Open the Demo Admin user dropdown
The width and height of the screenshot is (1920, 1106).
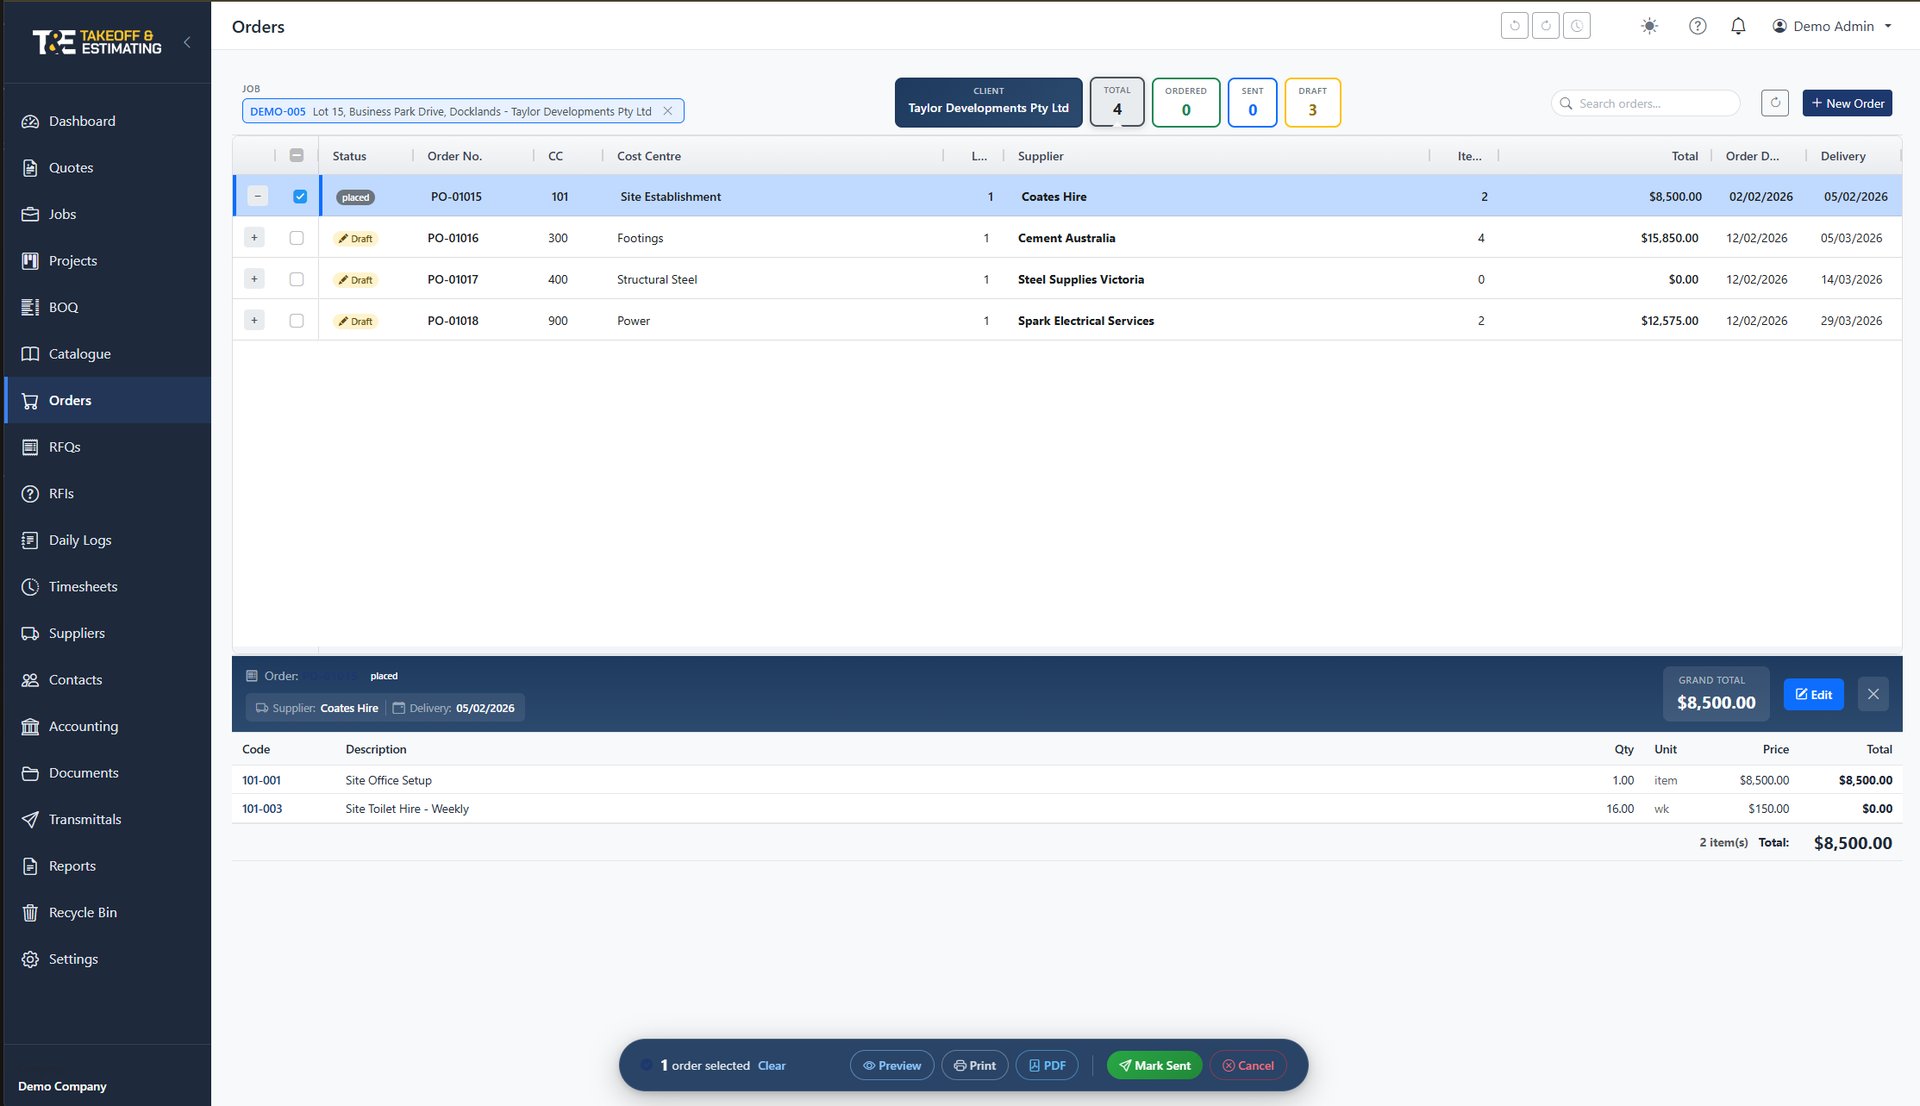pyautogui.click(x=1832, y=26)
